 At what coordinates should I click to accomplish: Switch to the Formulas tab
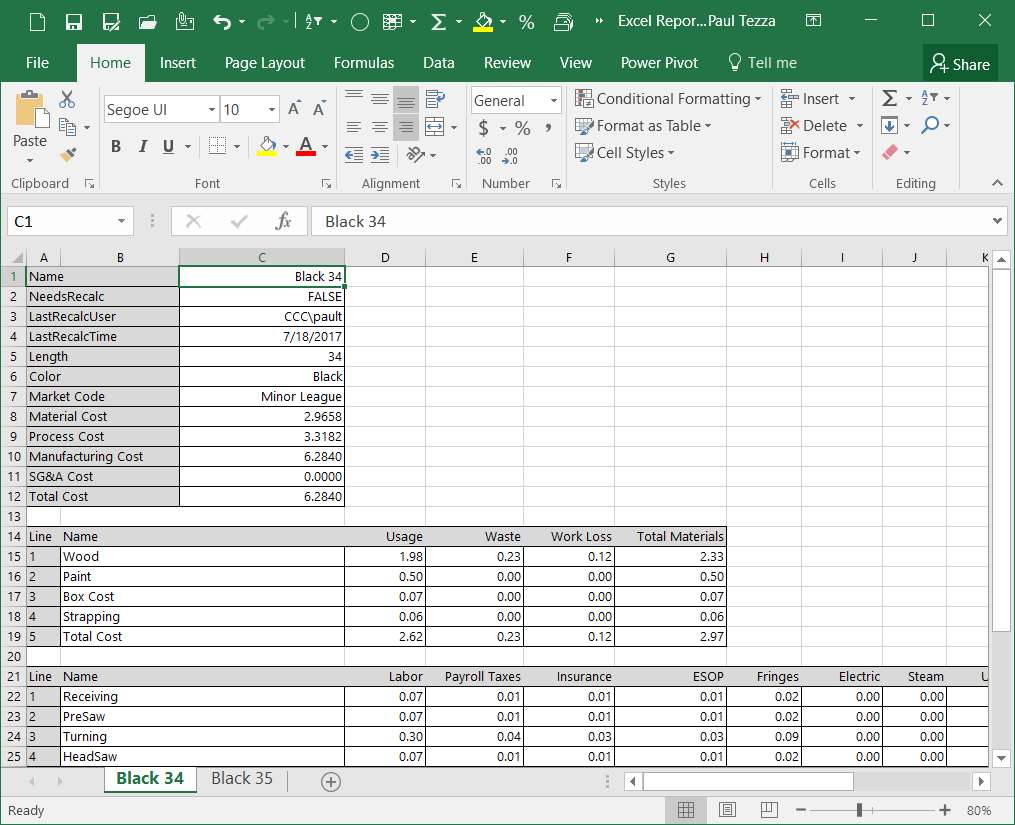[364, 63]
